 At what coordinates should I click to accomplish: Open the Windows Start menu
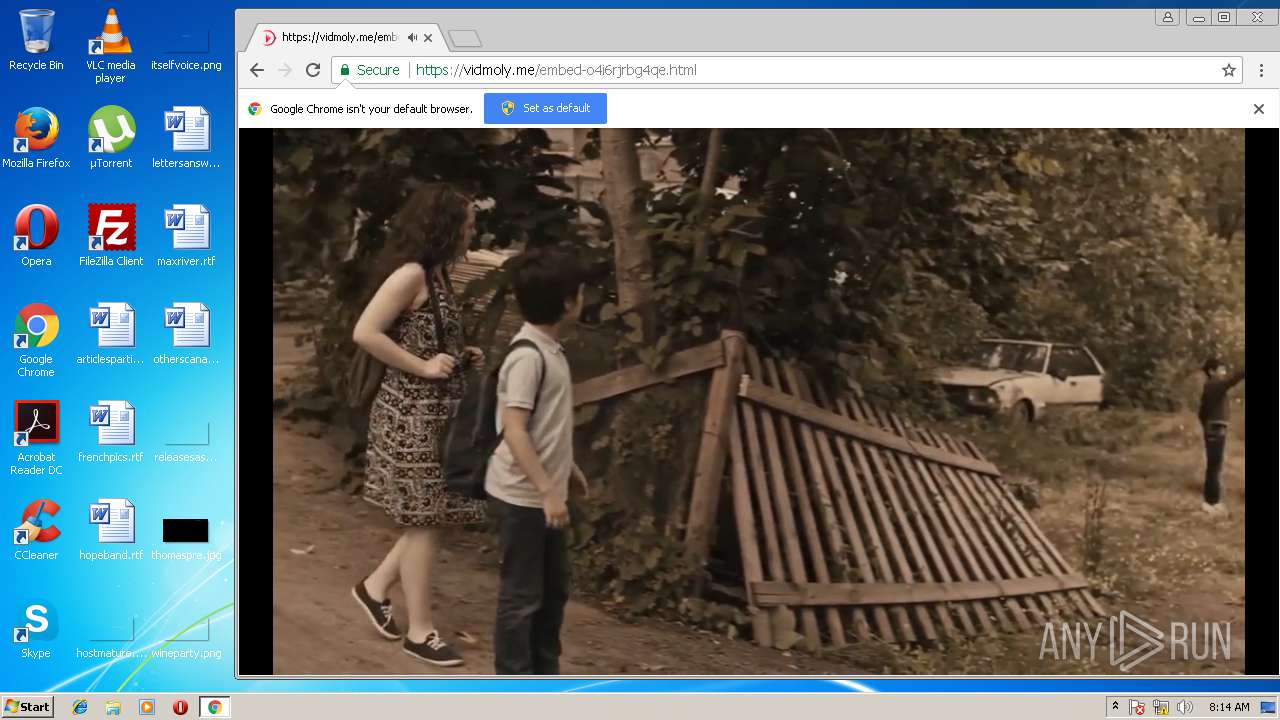(27, 707)
